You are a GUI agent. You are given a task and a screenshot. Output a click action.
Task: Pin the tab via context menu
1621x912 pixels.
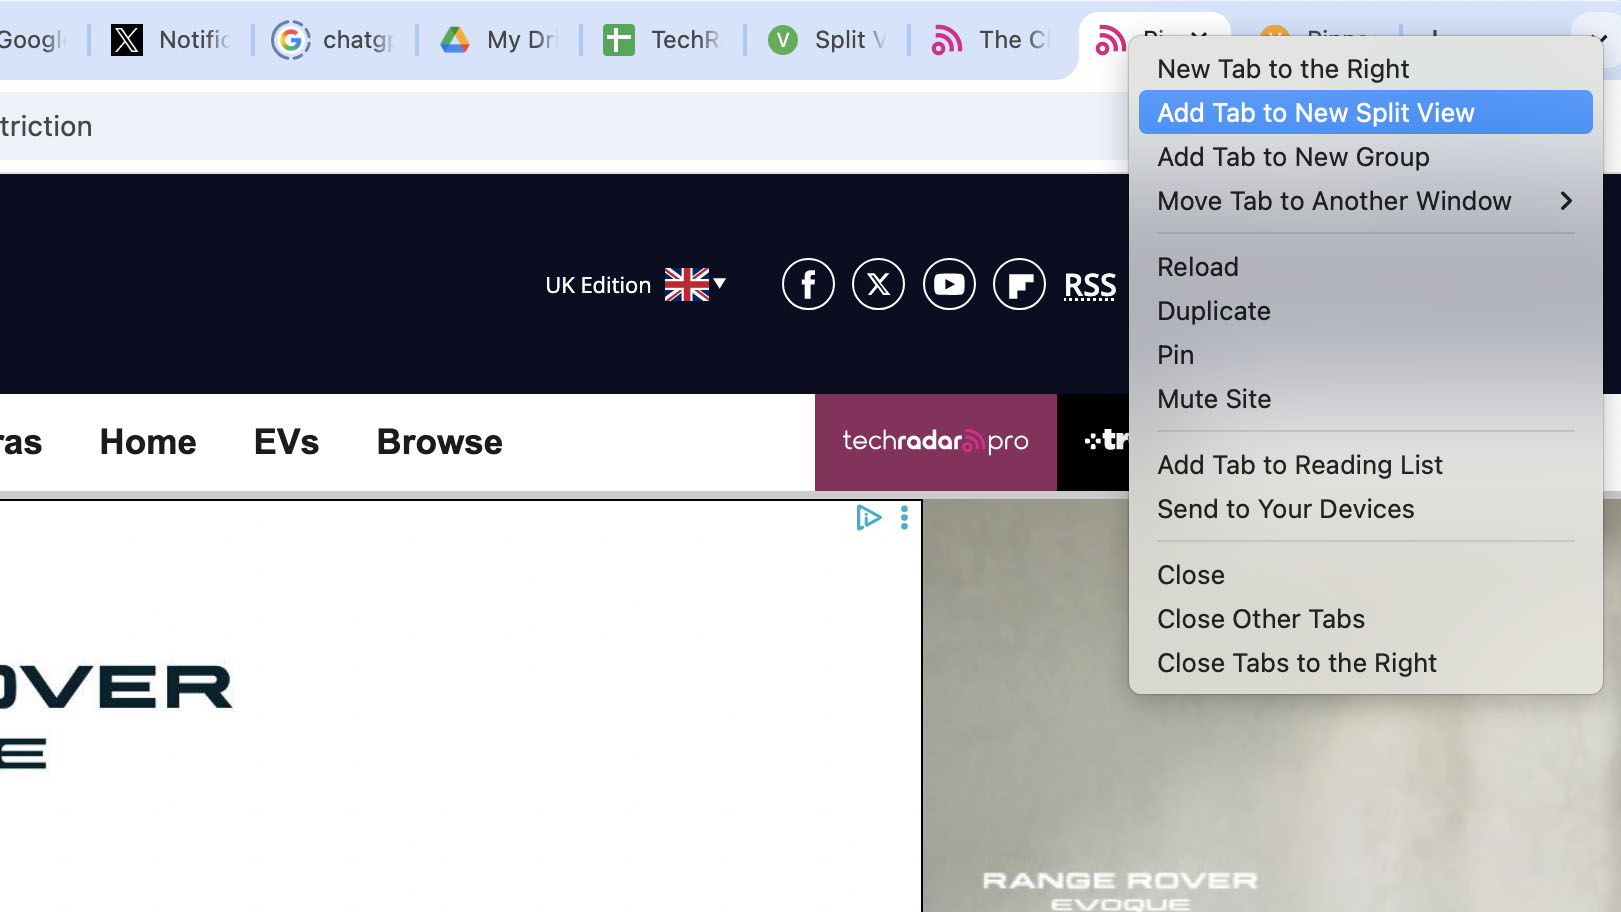tap(1175, 355)
